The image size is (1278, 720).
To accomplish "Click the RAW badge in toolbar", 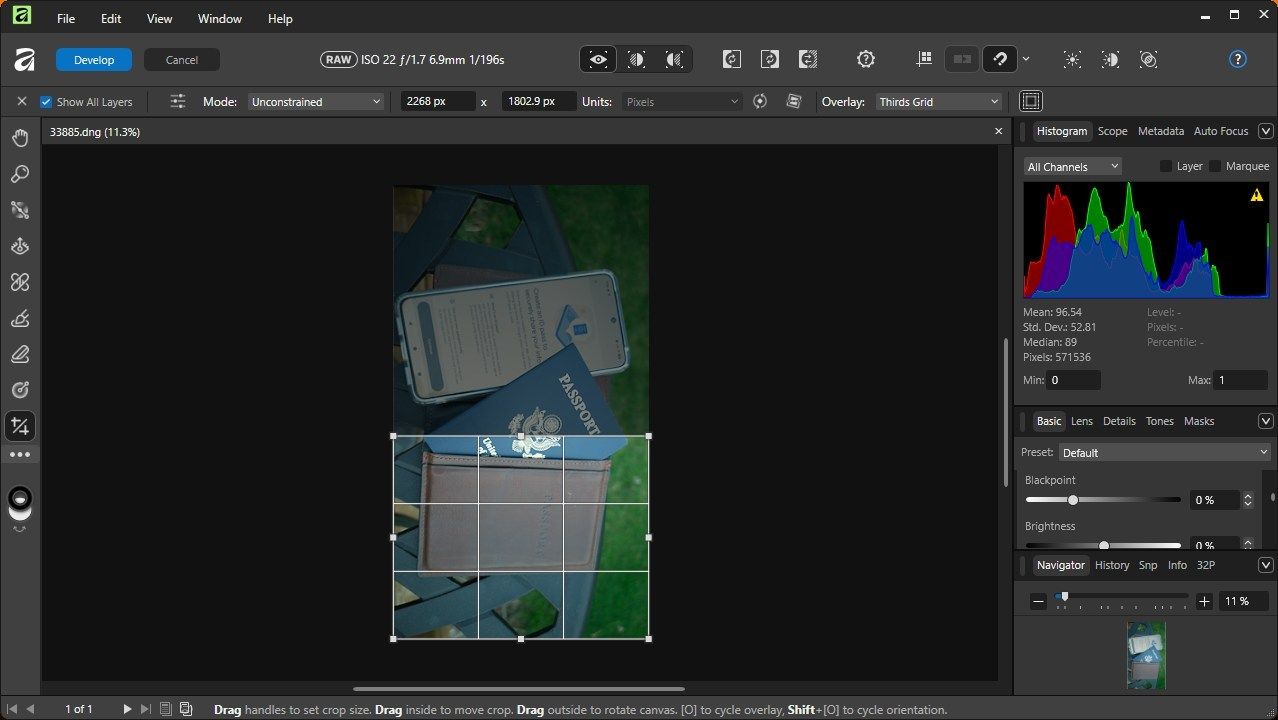I will click(338, 60).
